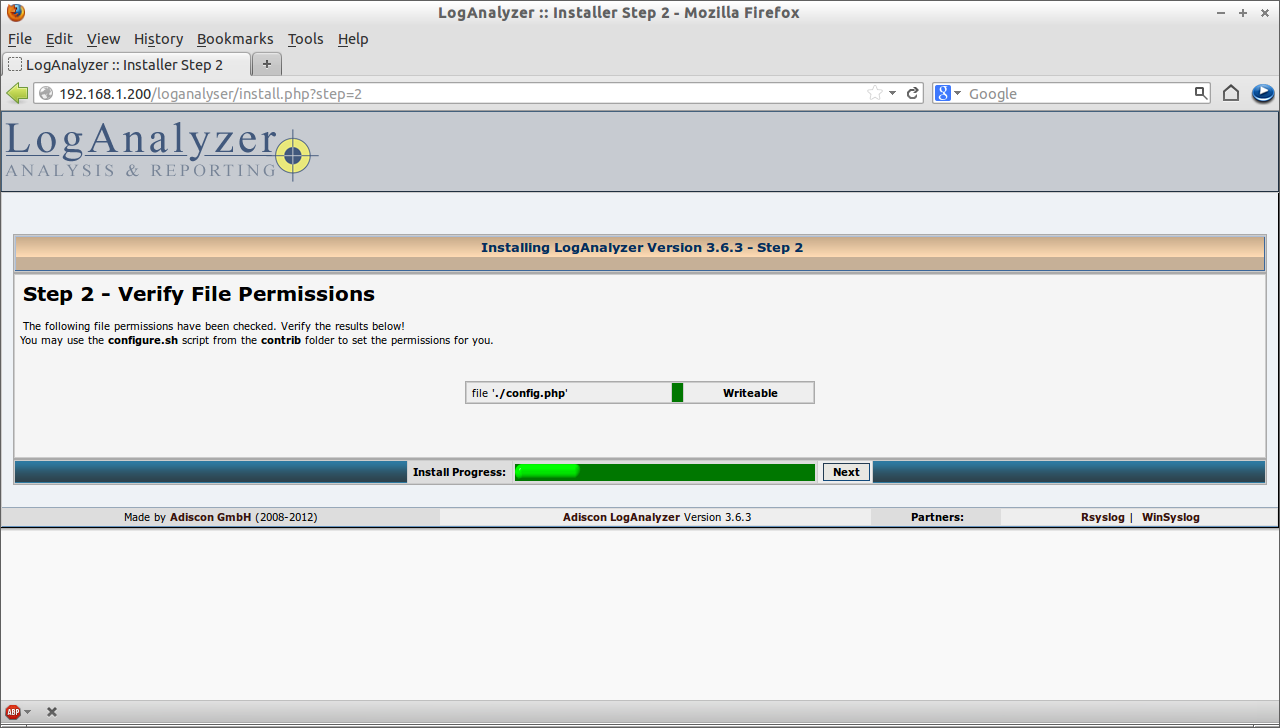Go to the home page icon
This screenshot has width=1280, height=728.
click(1231, 93)
